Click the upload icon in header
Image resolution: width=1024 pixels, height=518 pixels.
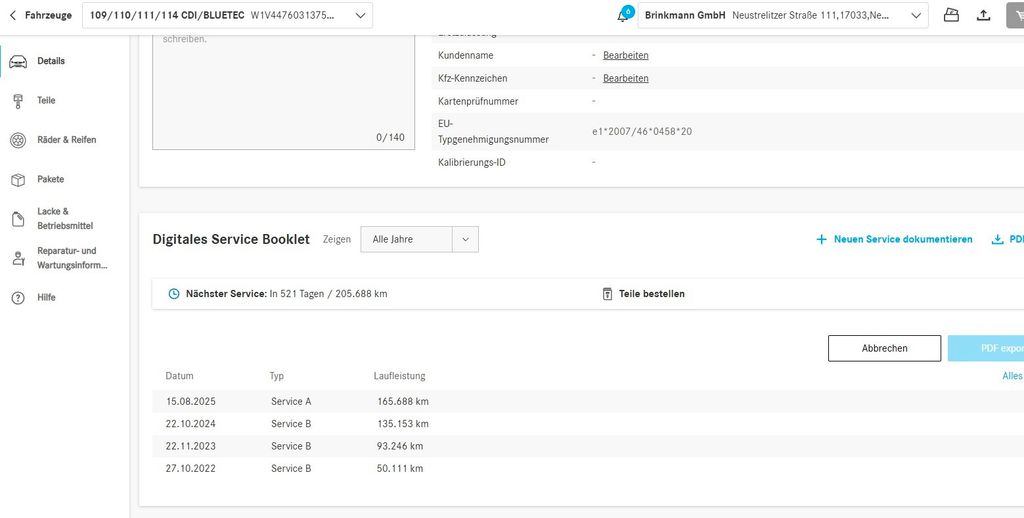[984, 15]
